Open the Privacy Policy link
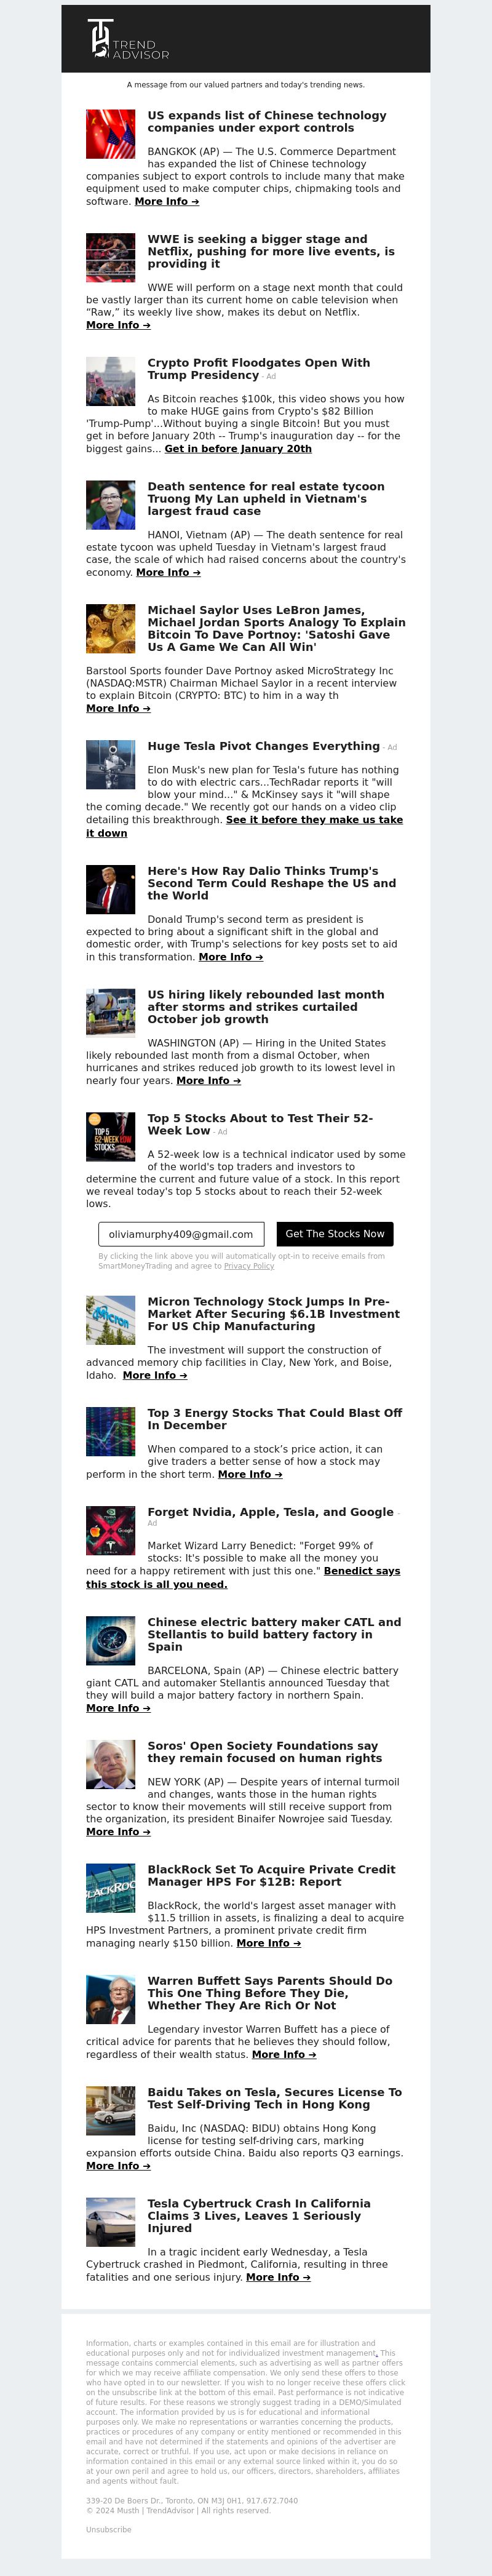492x2576 pixels. tap(249, 1266)
